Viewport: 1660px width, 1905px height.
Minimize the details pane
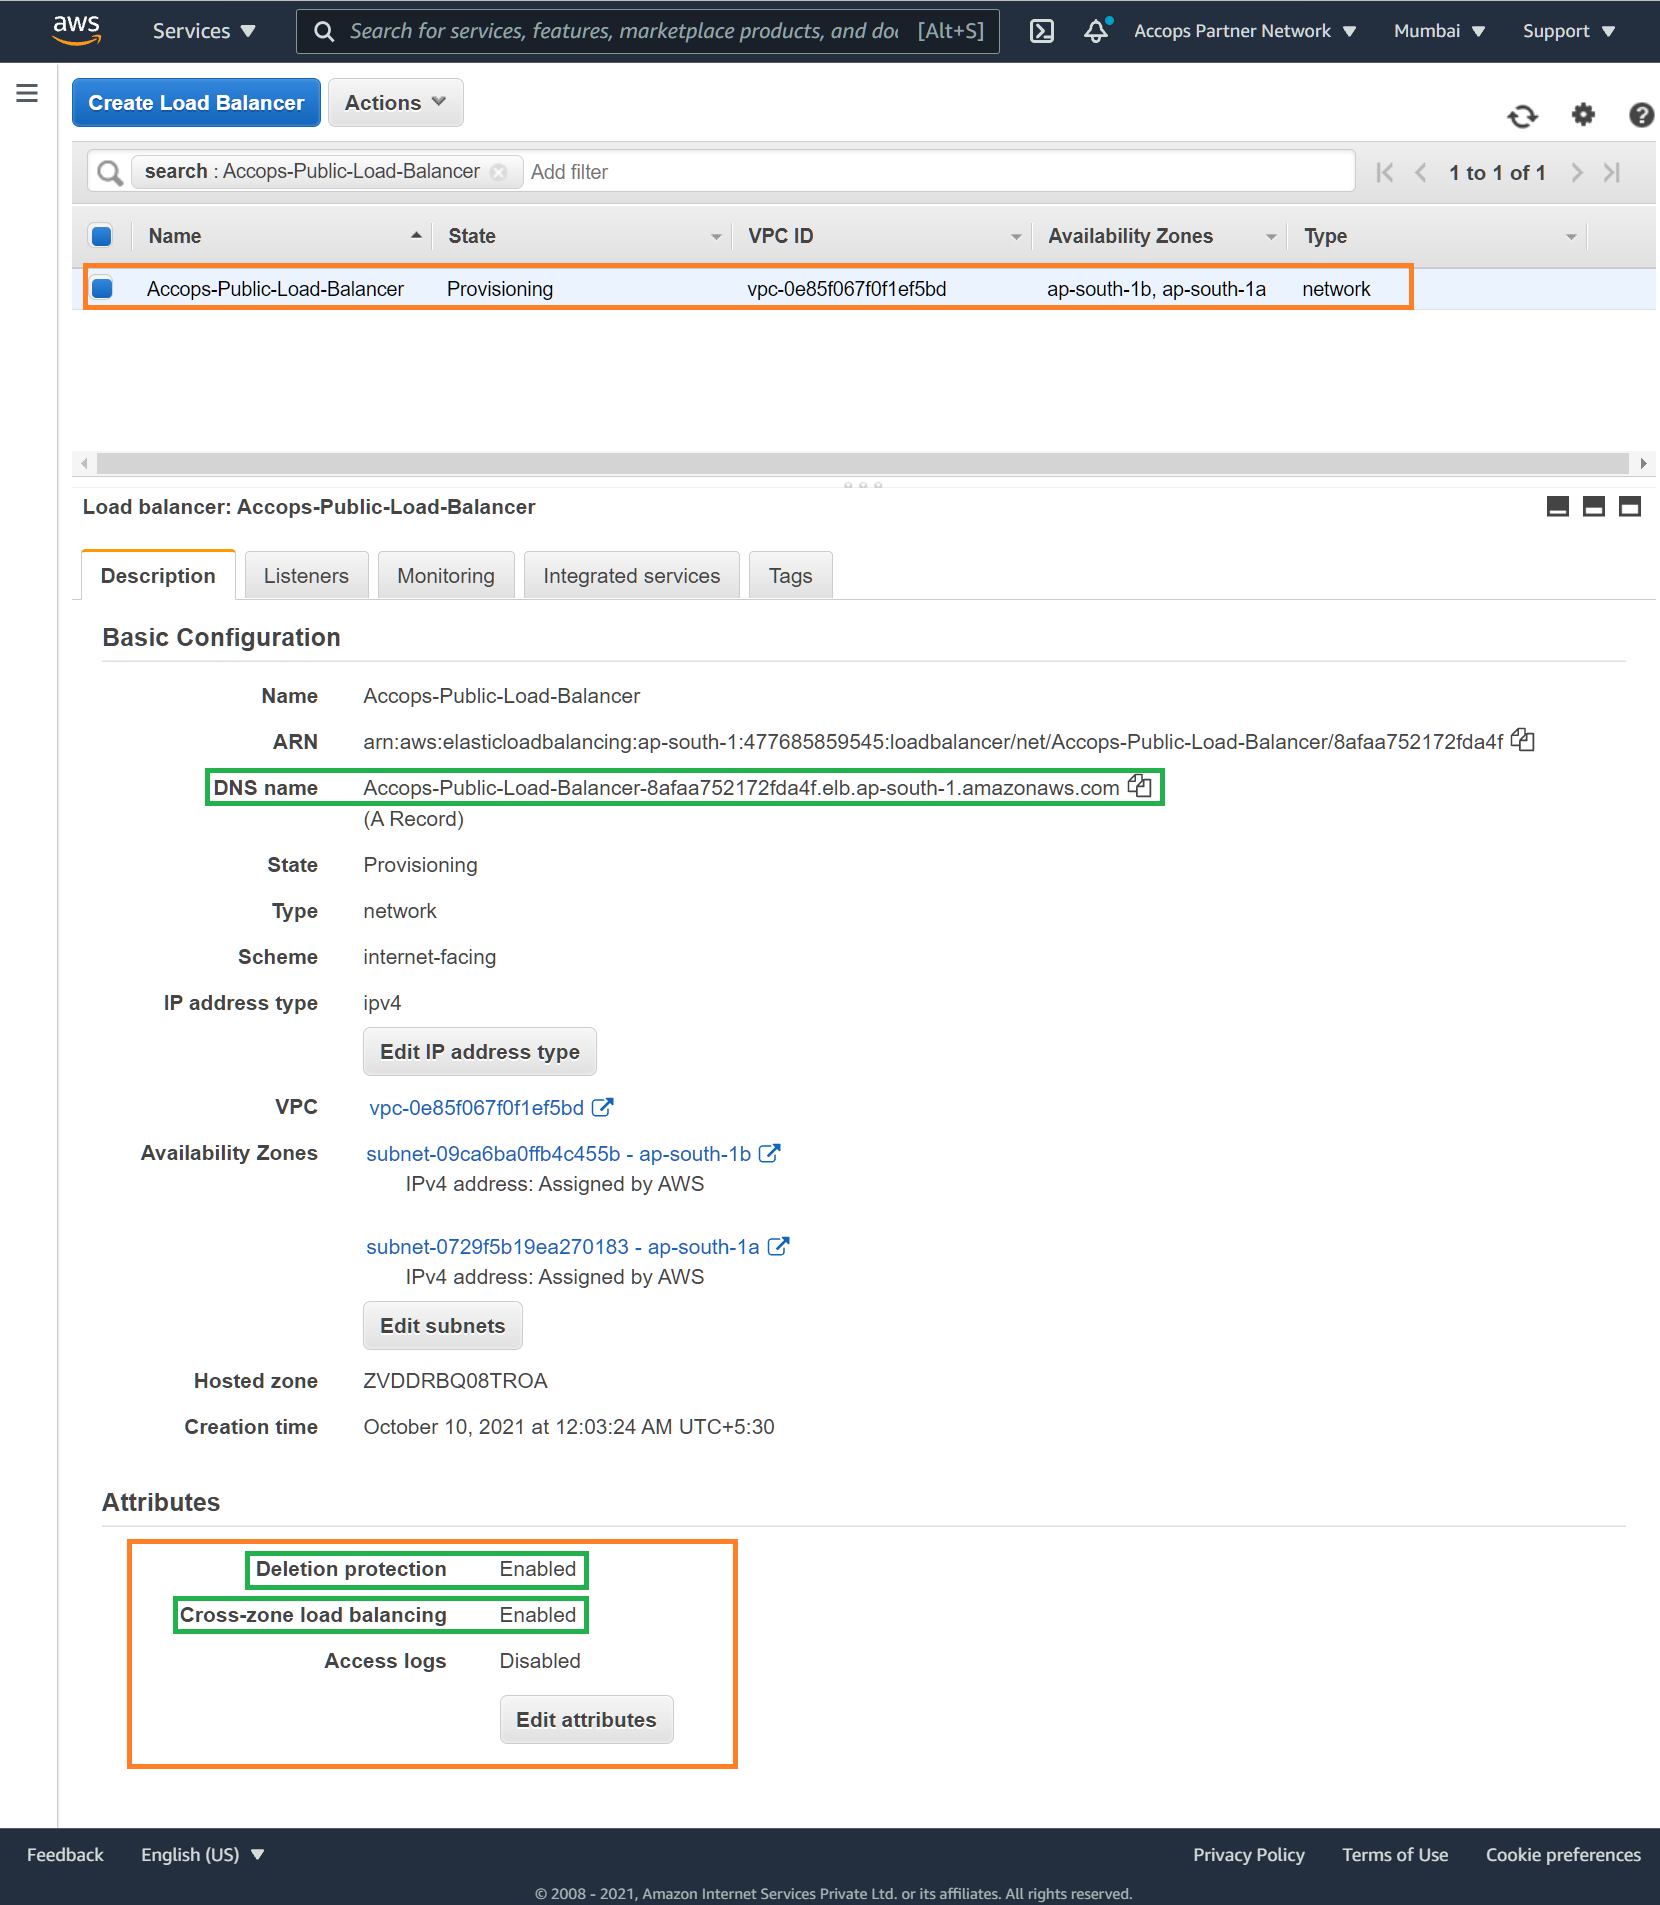(x=1558, y=507)
